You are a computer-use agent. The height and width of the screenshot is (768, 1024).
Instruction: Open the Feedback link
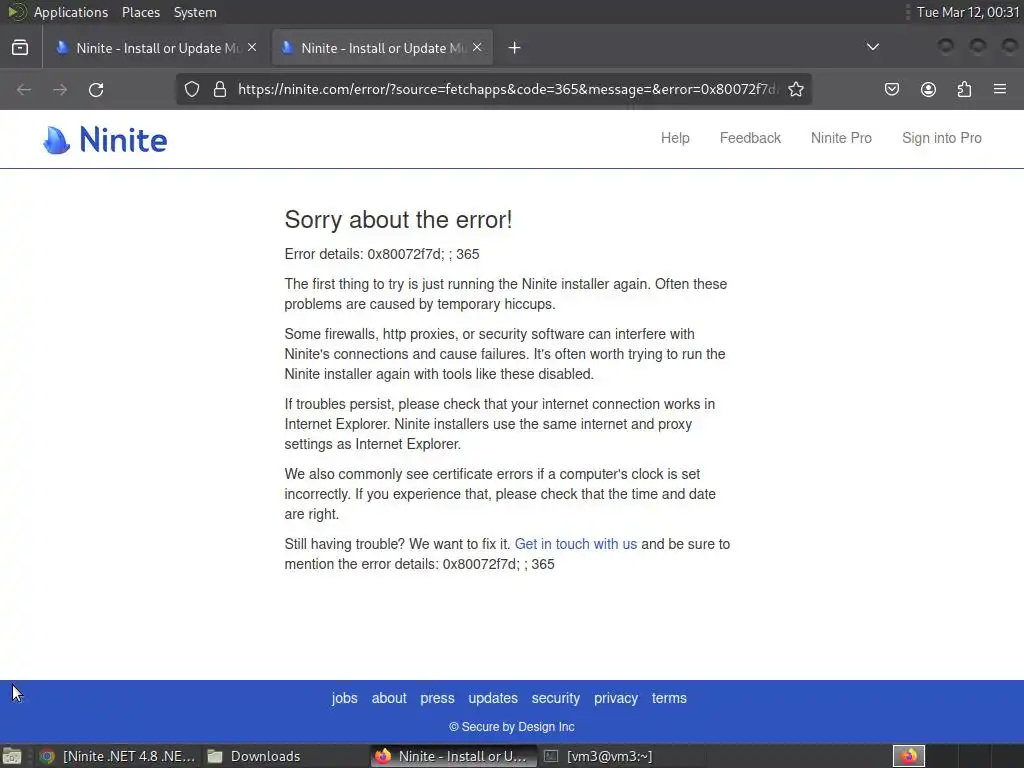(750, 138)
